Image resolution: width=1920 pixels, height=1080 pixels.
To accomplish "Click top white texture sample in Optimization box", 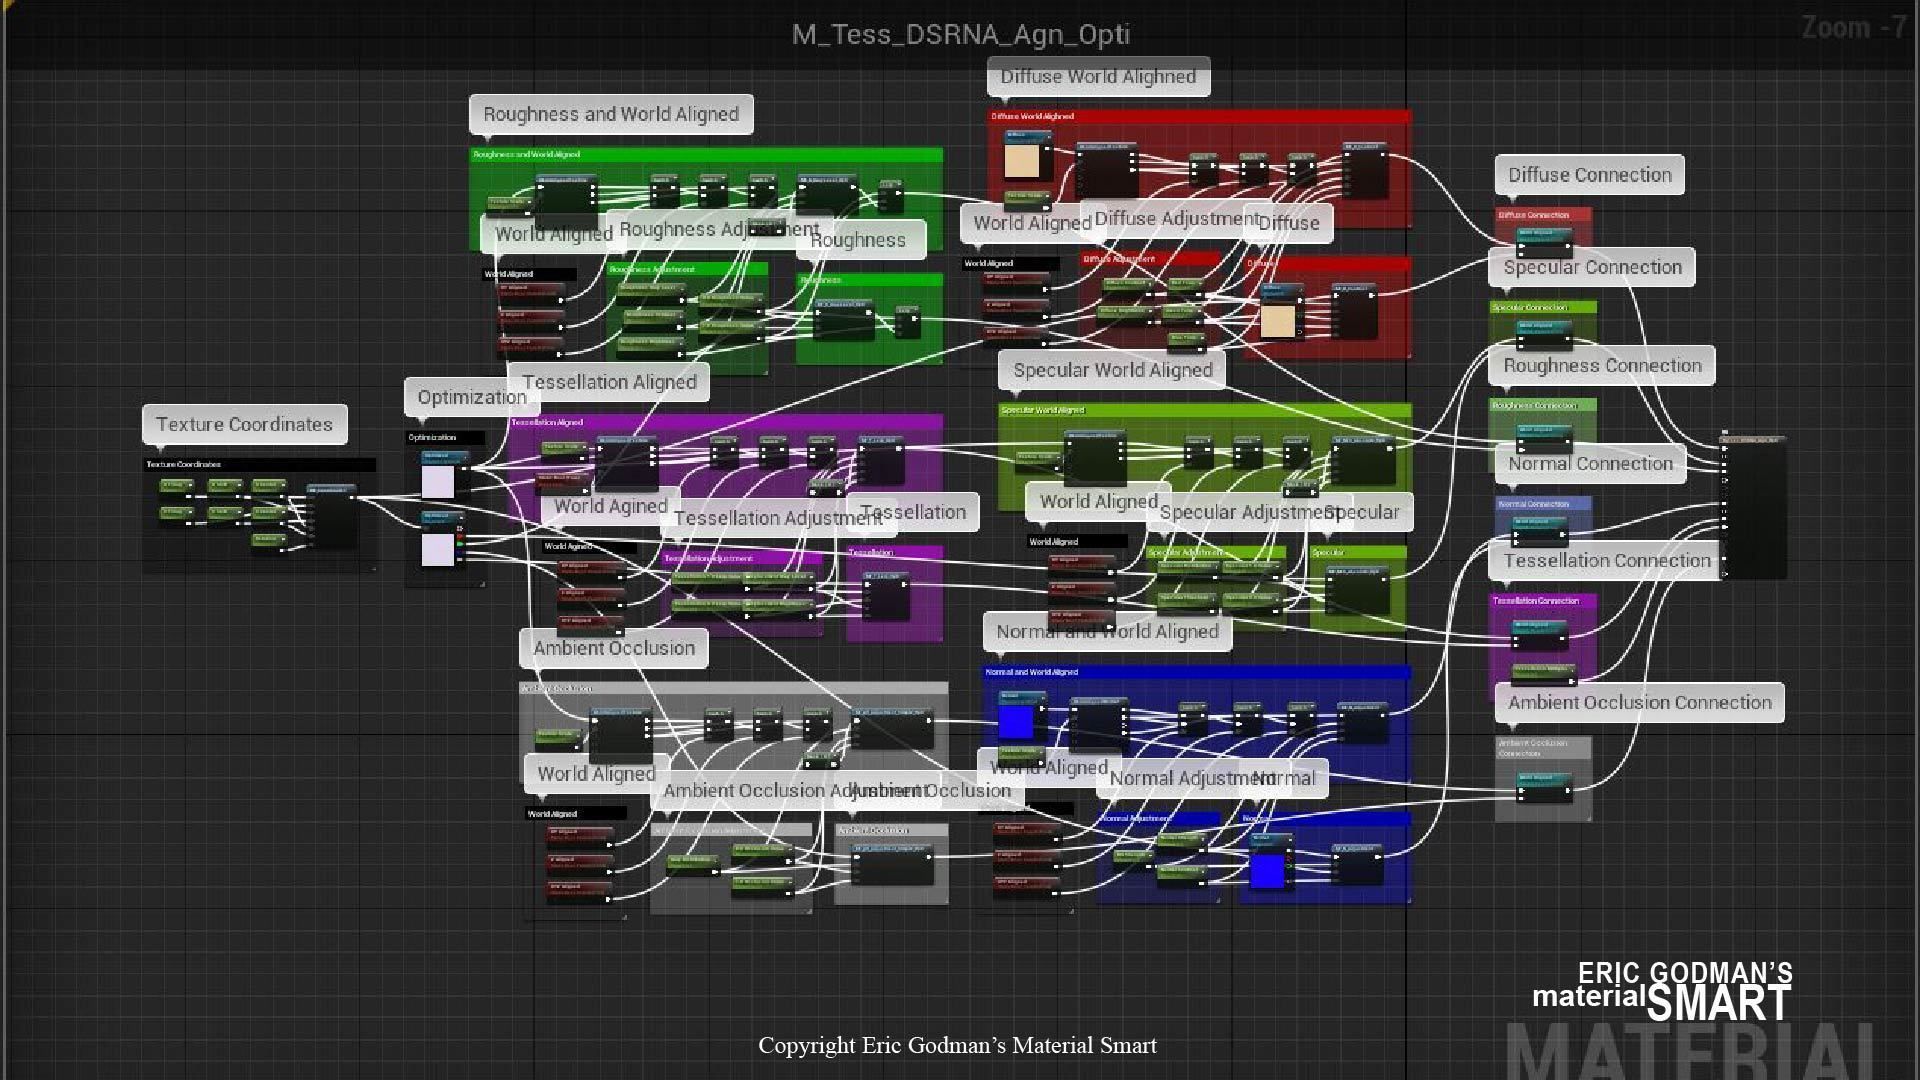I will (437, 482).
